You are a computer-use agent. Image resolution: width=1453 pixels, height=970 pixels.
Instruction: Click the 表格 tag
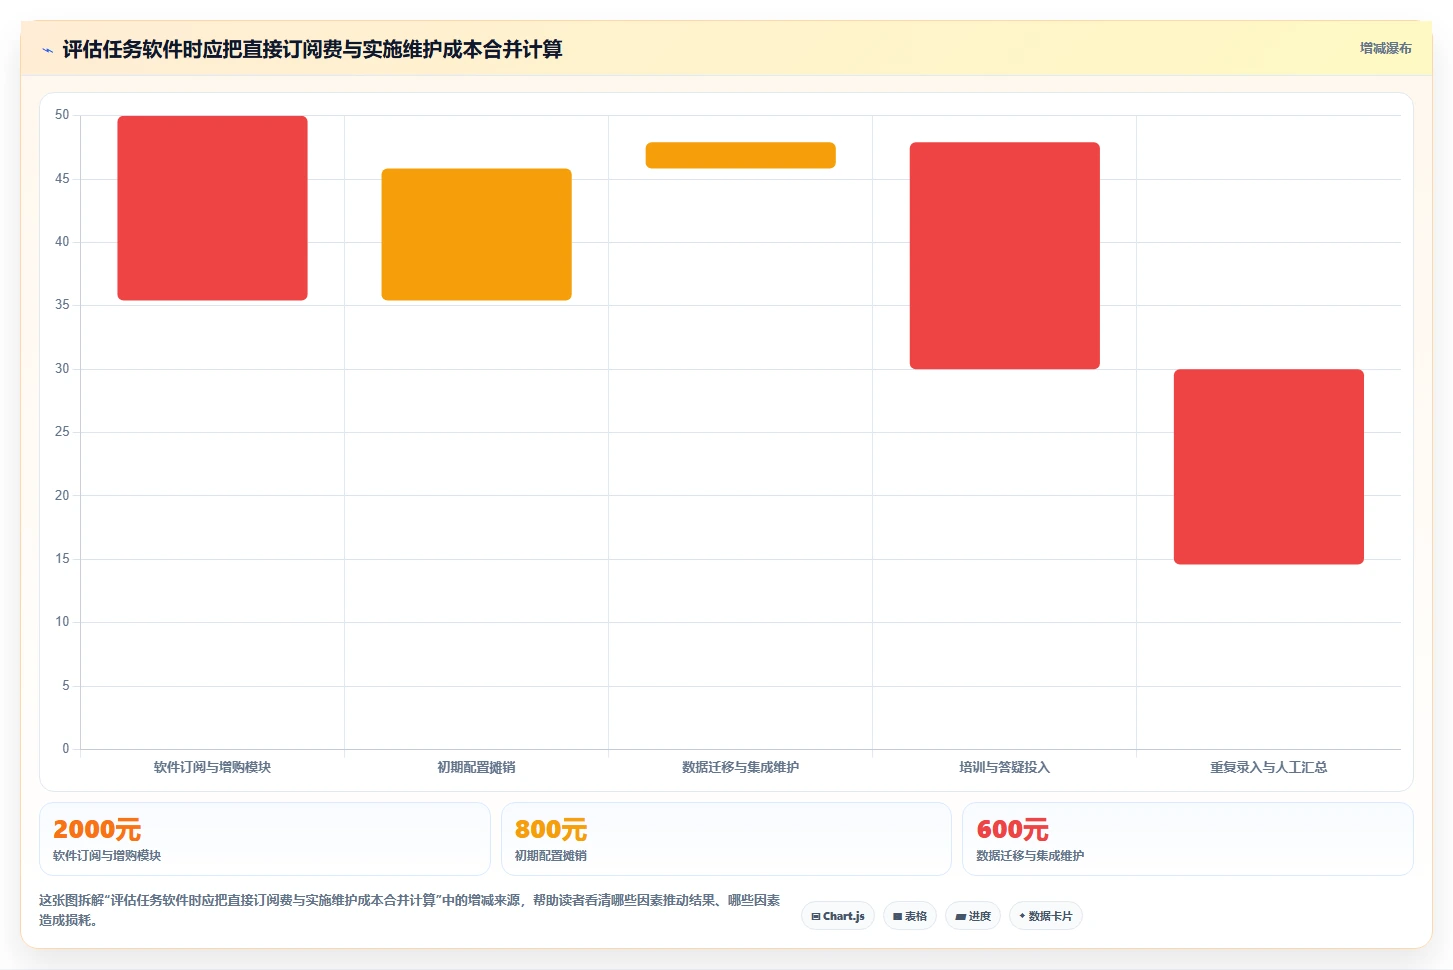pyautogui.click(x=910, y=916)
